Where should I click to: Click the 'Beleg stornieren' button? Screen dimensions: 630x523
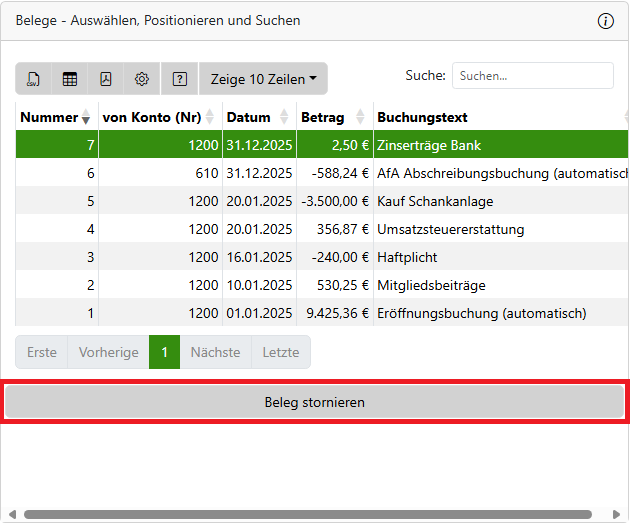point(315,403)
